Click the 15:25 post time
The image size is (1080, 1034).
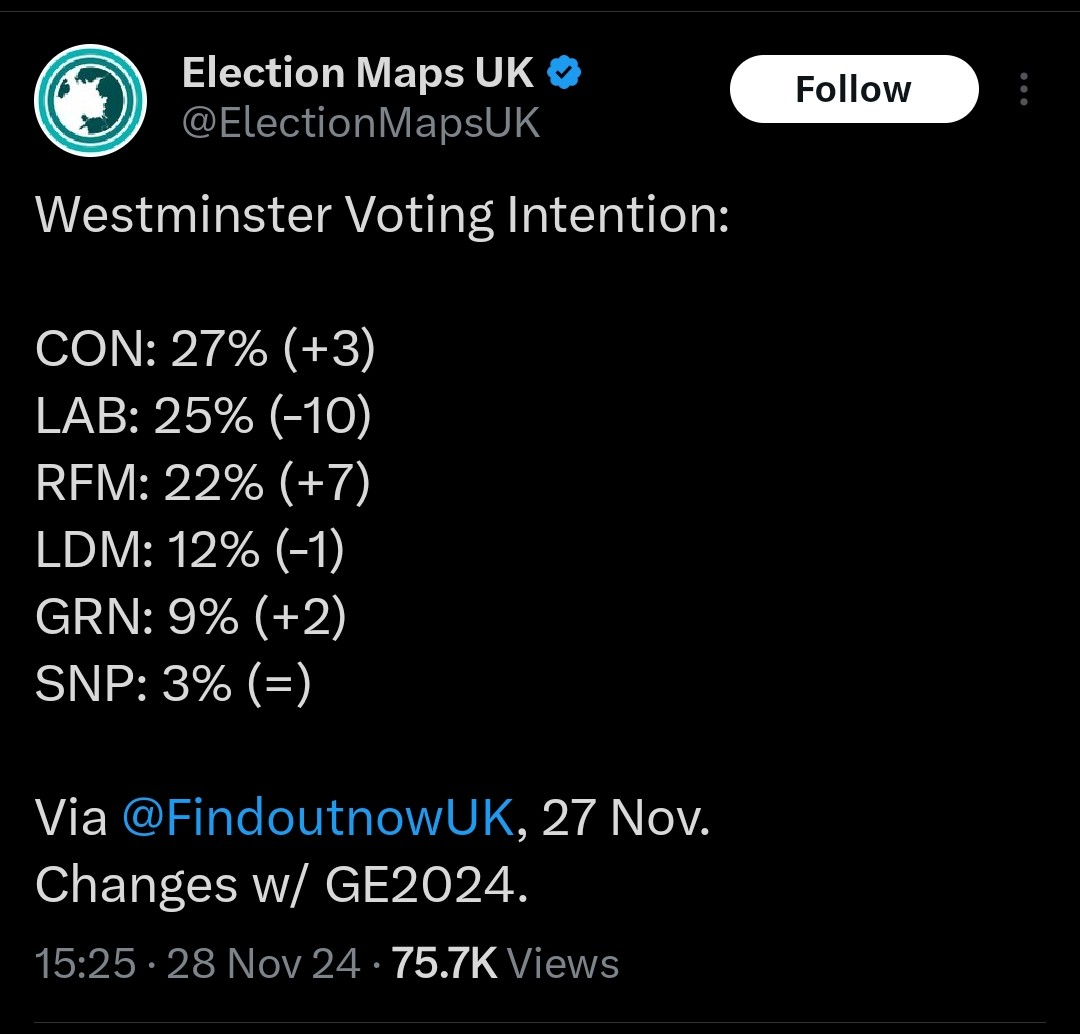click(85, 964)
